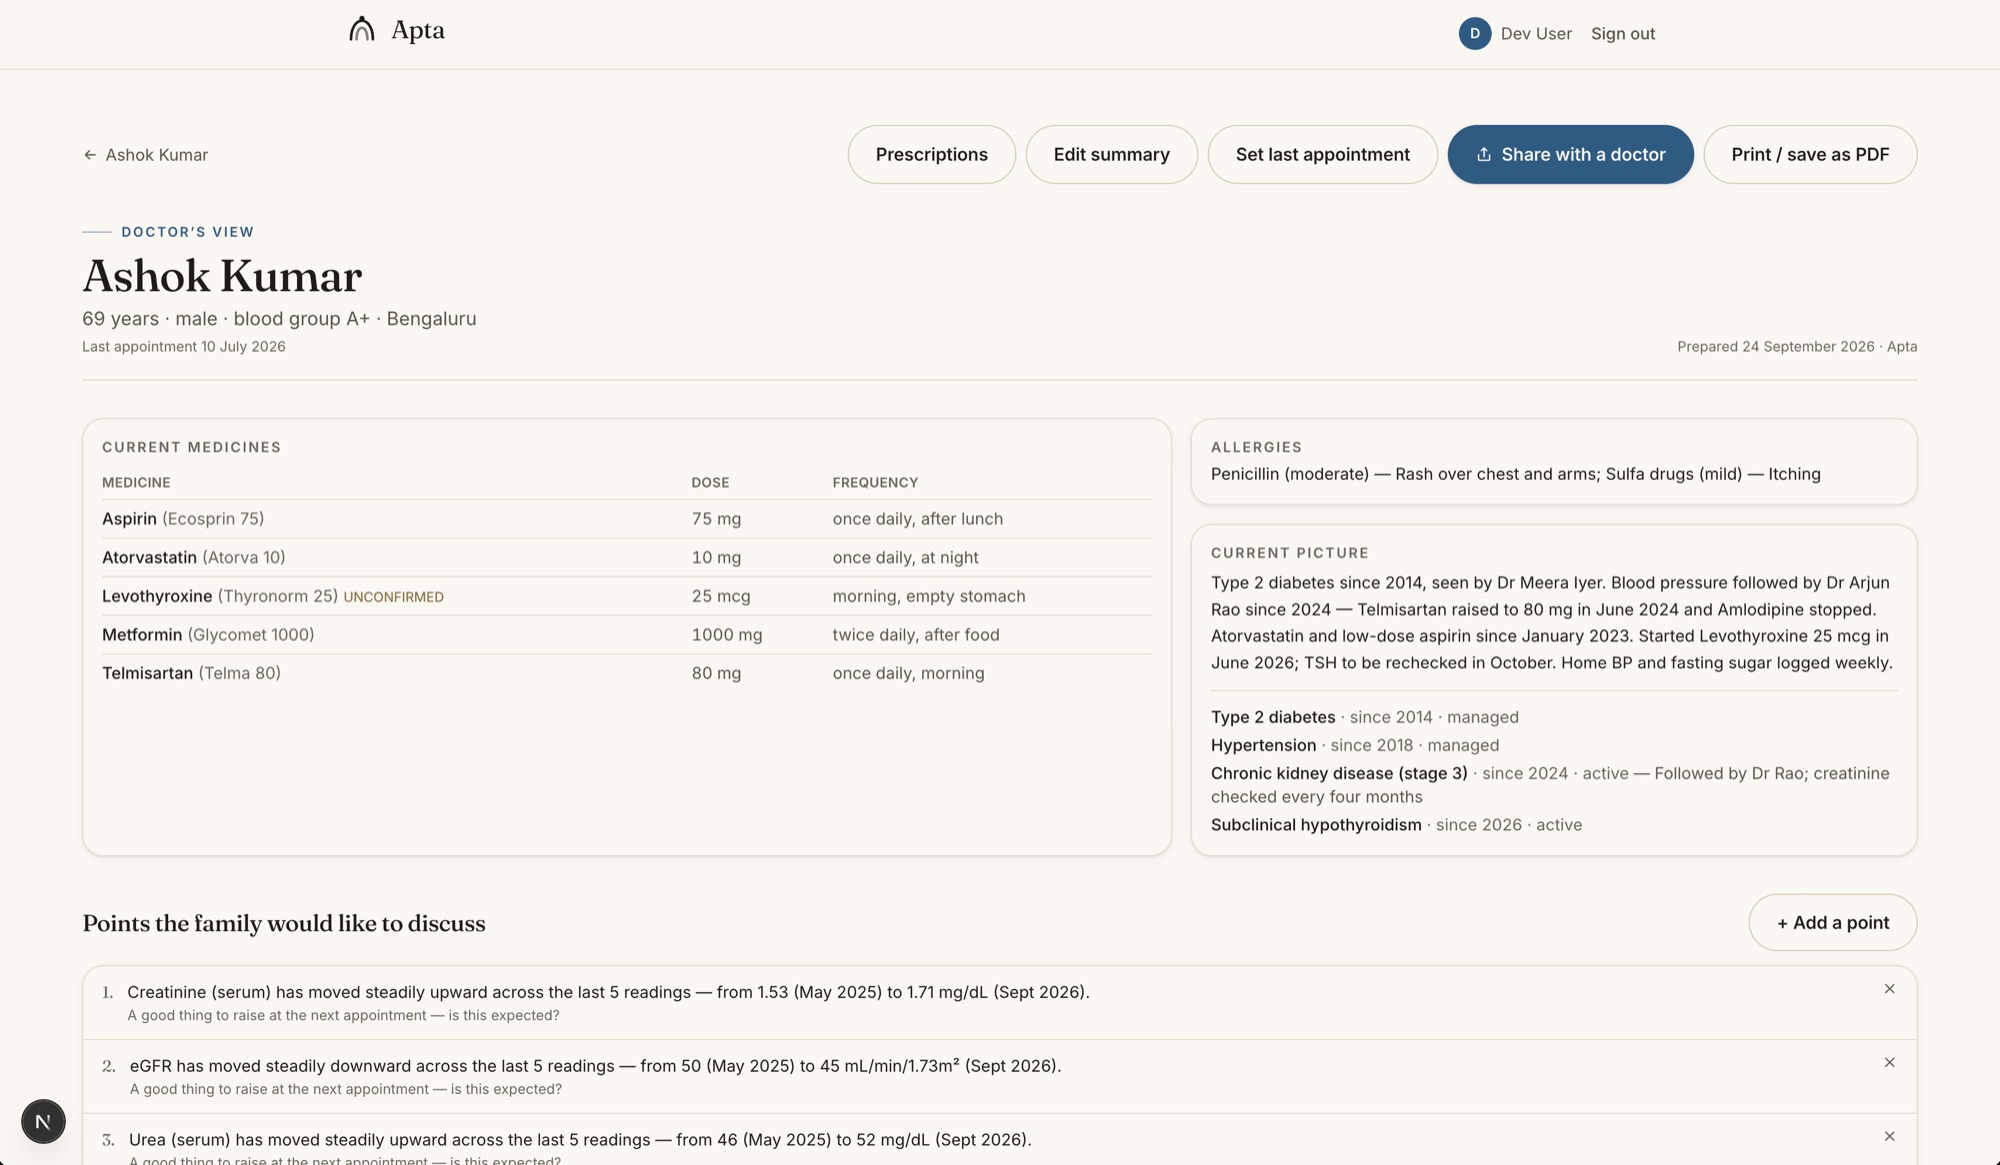Dismiss the Creatinine discussion point

click(x=1889, y=989)
